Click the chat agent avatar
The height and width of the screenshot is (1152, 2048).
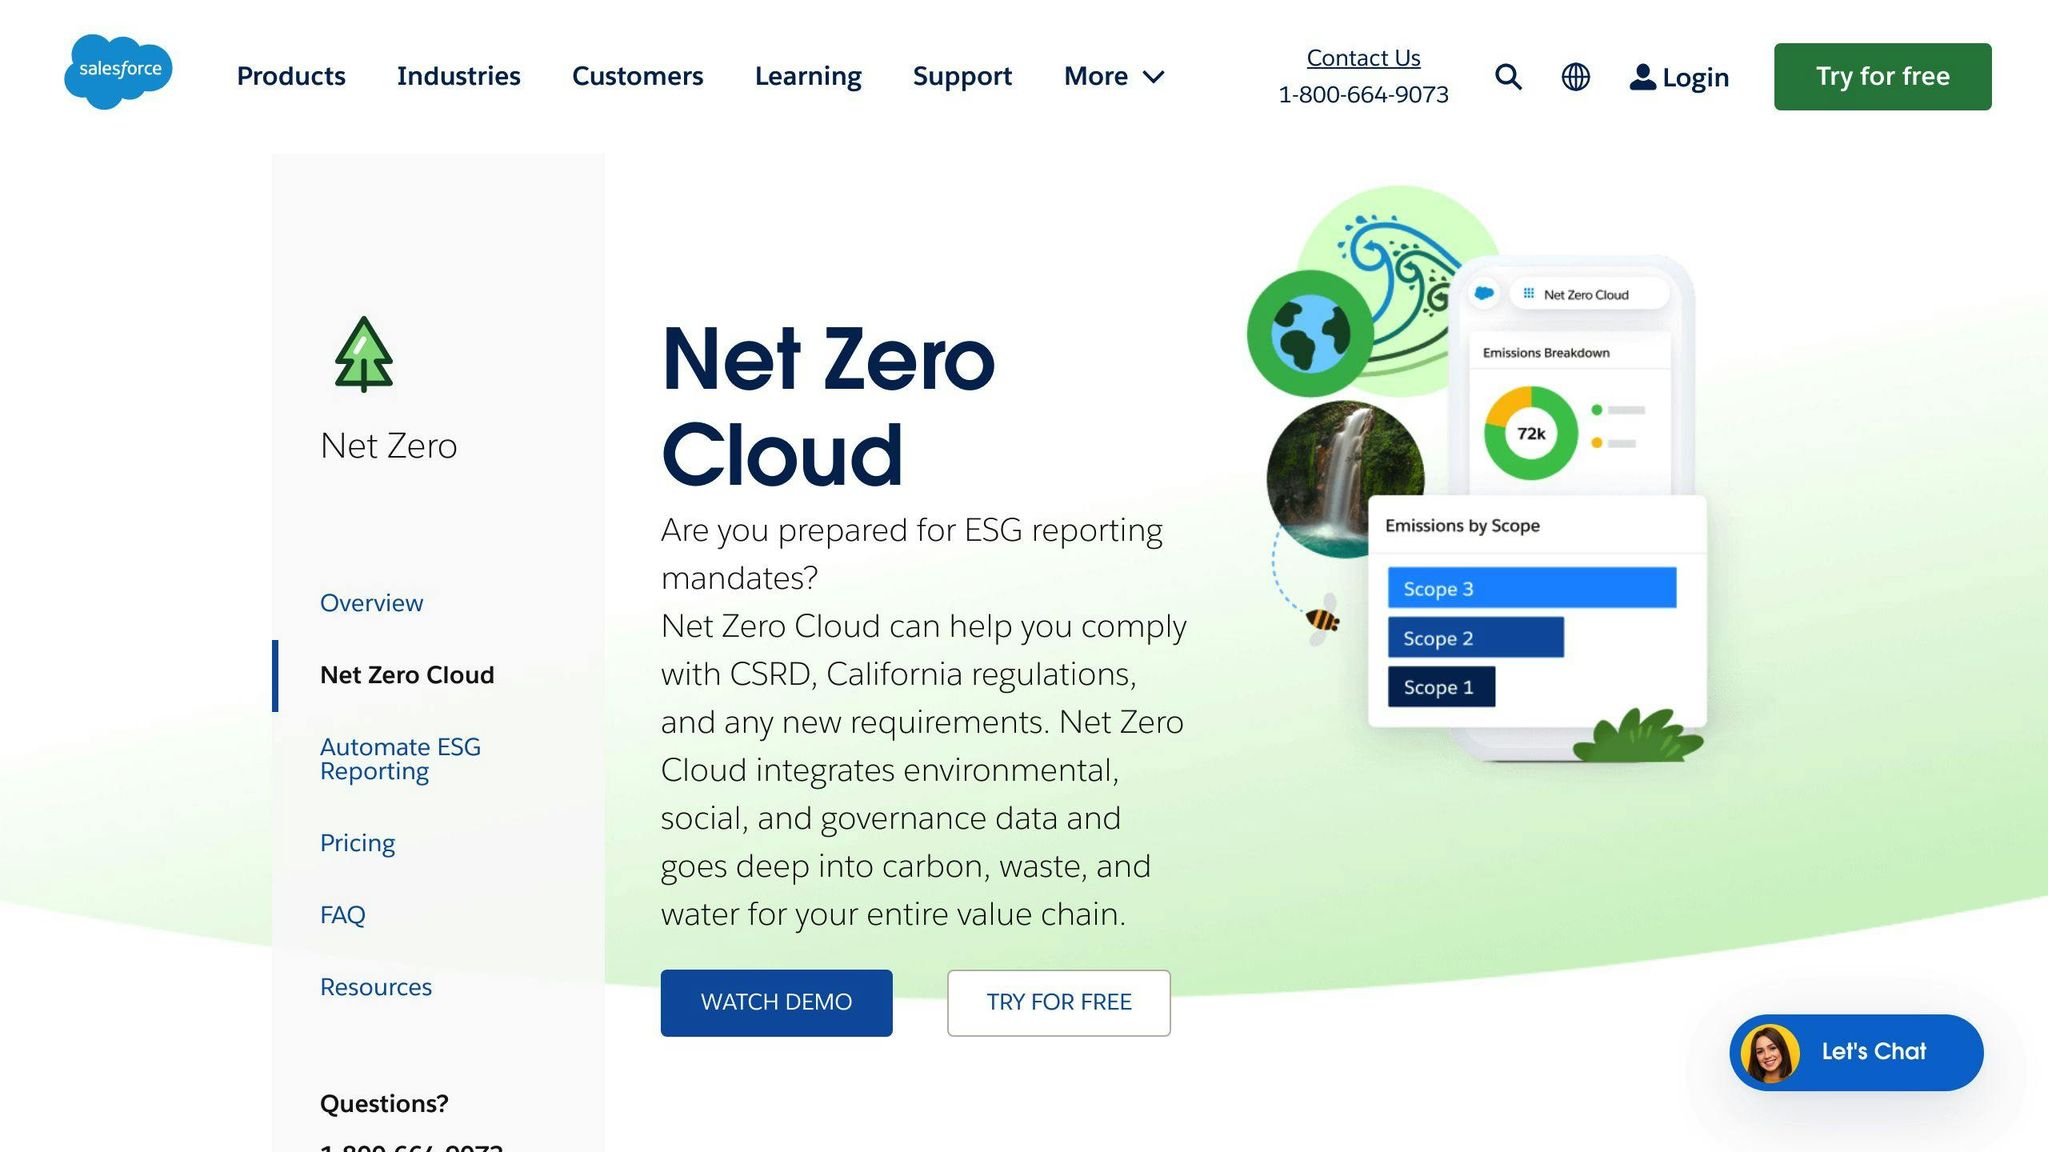click(1770, 1053)
